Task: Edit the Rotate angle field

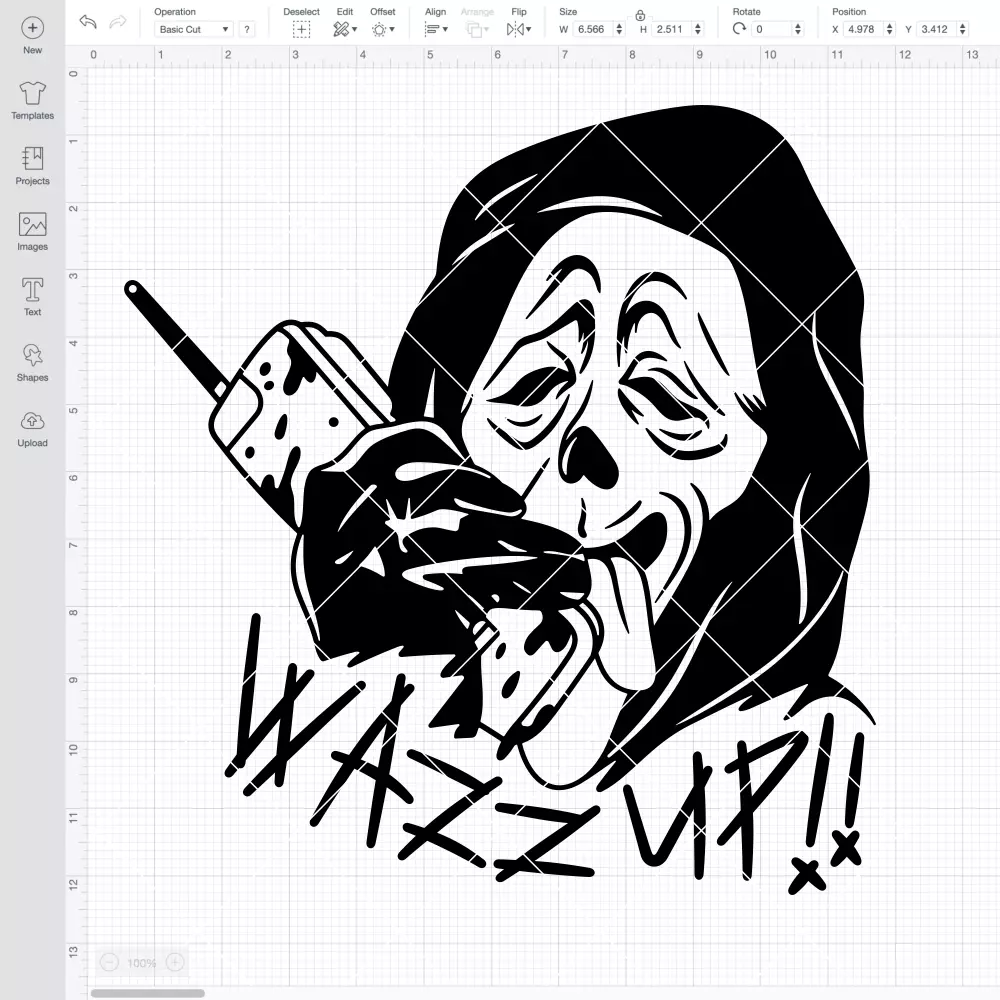Action: point(772,29)
